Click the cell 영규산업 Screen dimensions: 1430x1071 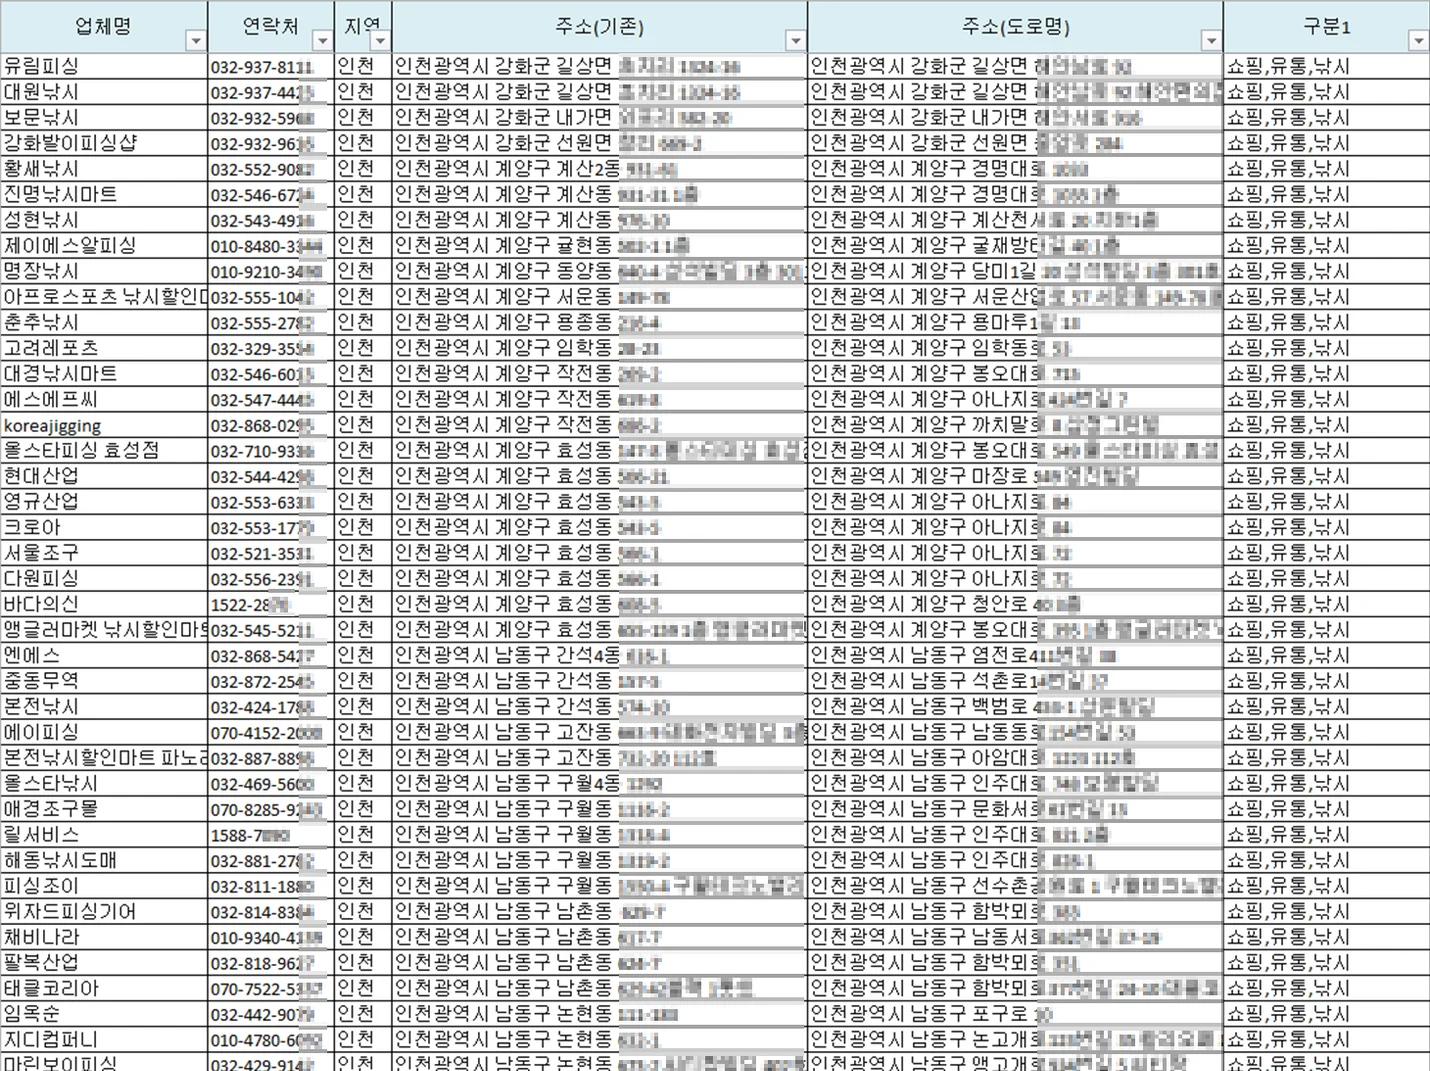(104, 502)
